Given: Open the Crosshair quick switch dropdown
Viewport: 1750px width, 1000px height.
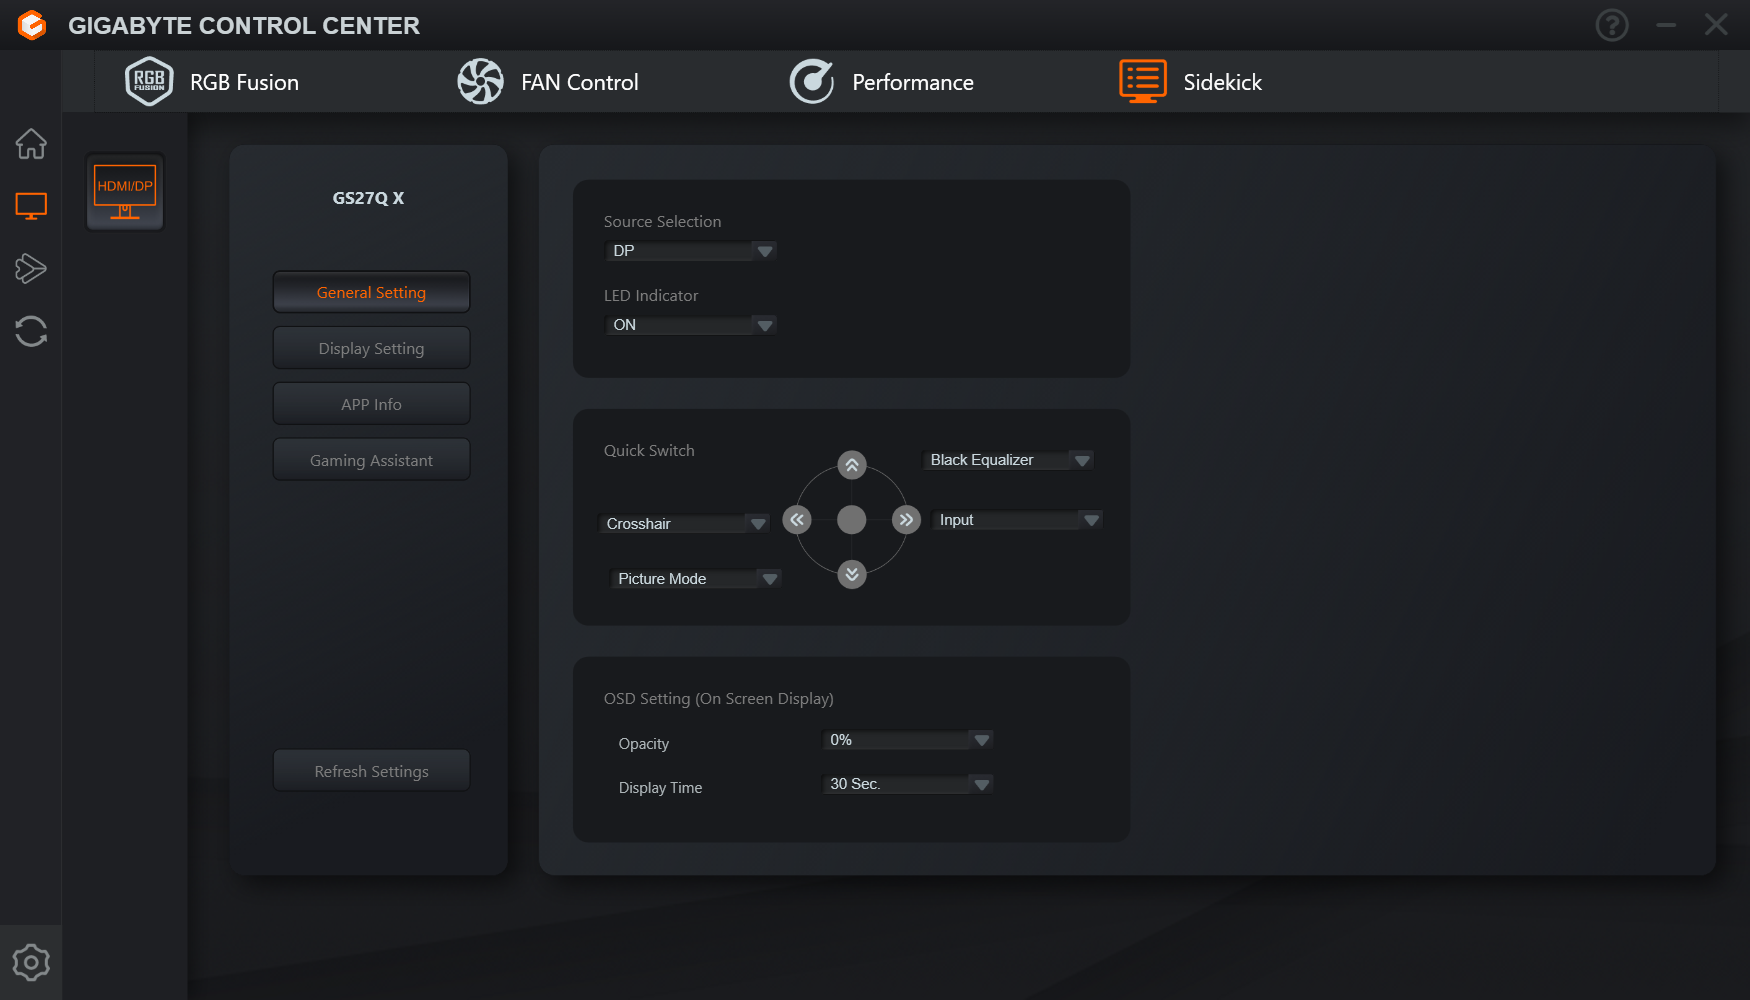Looking at the screenshot, I should tap(684, 524).
